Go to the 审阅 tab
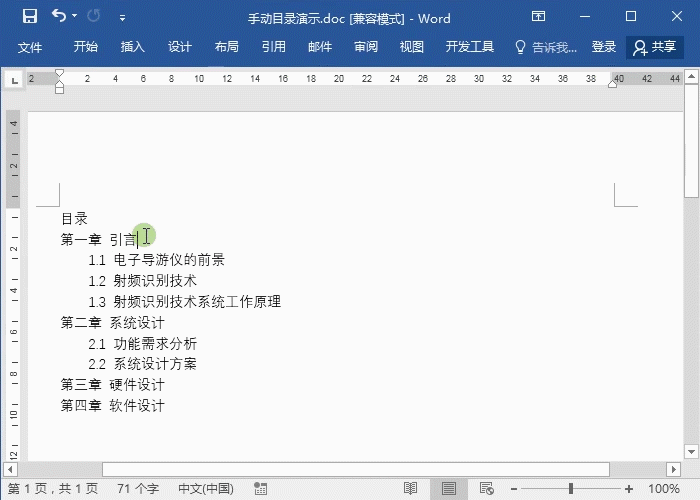Viewport: 700px width, 500px height. click(x=366, y=46)
